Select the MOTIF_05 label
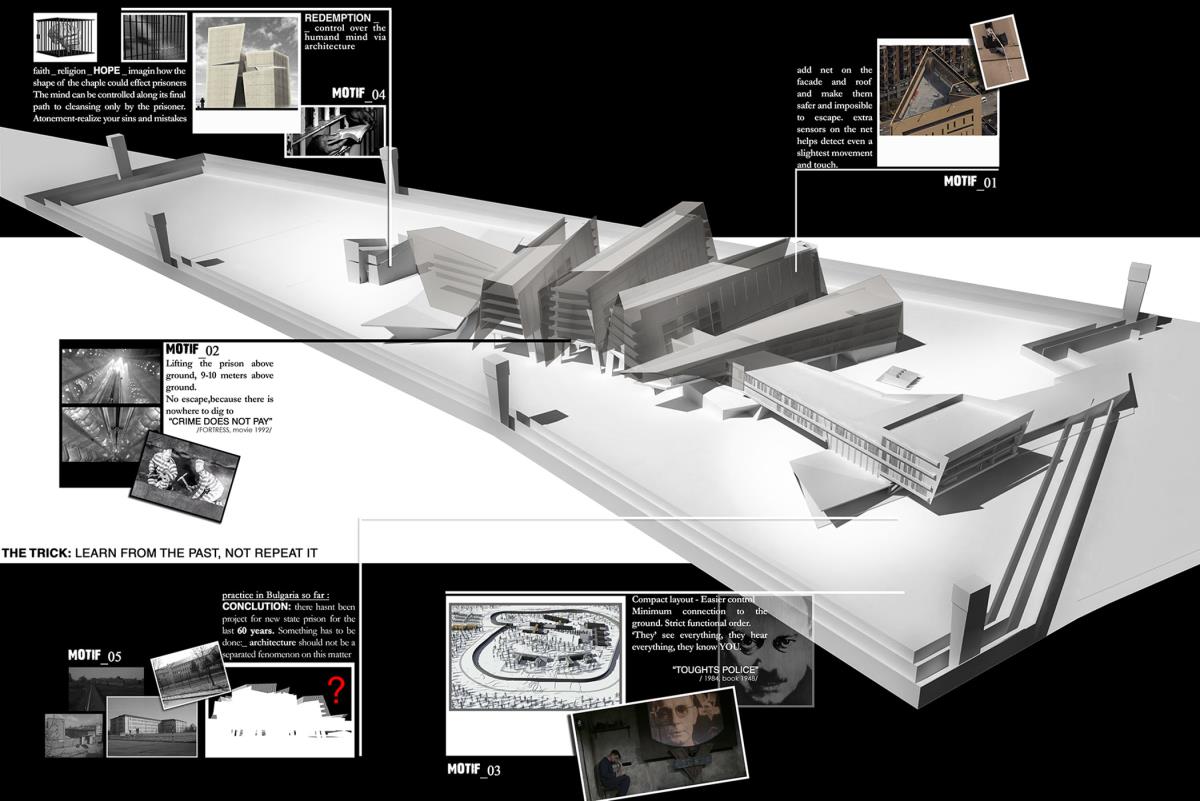The width and height of the screenshot is (1200, 801). (x=95, y=656)
